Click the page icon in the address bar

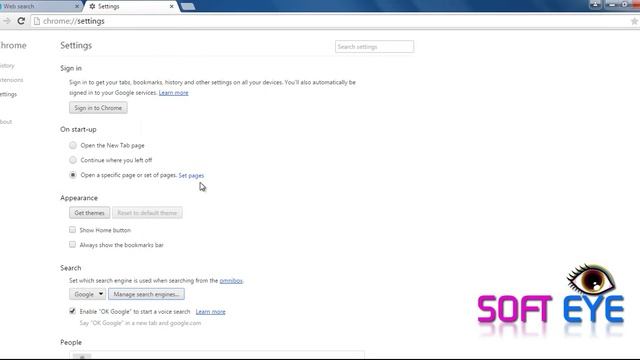[37, 21]
